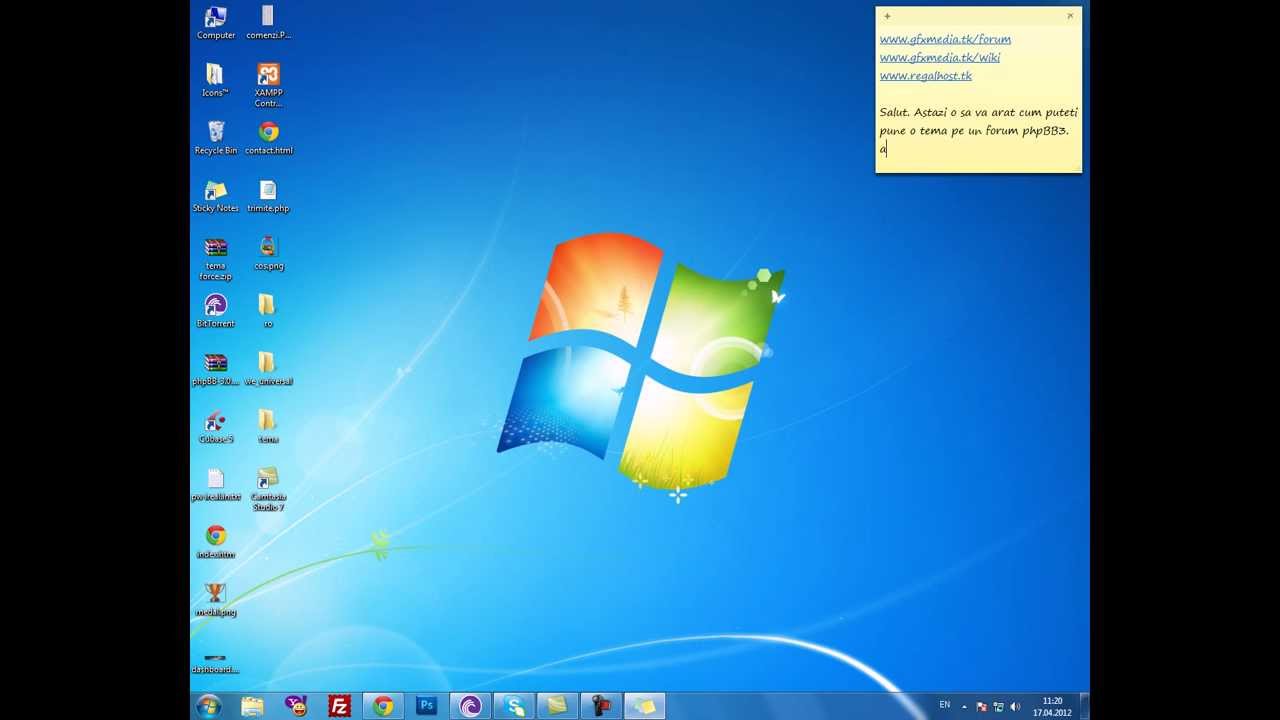This screenshot has height=720, width=1280.
Task: Switch to BitTorrent in the taskbar
Action: (470, 706)
